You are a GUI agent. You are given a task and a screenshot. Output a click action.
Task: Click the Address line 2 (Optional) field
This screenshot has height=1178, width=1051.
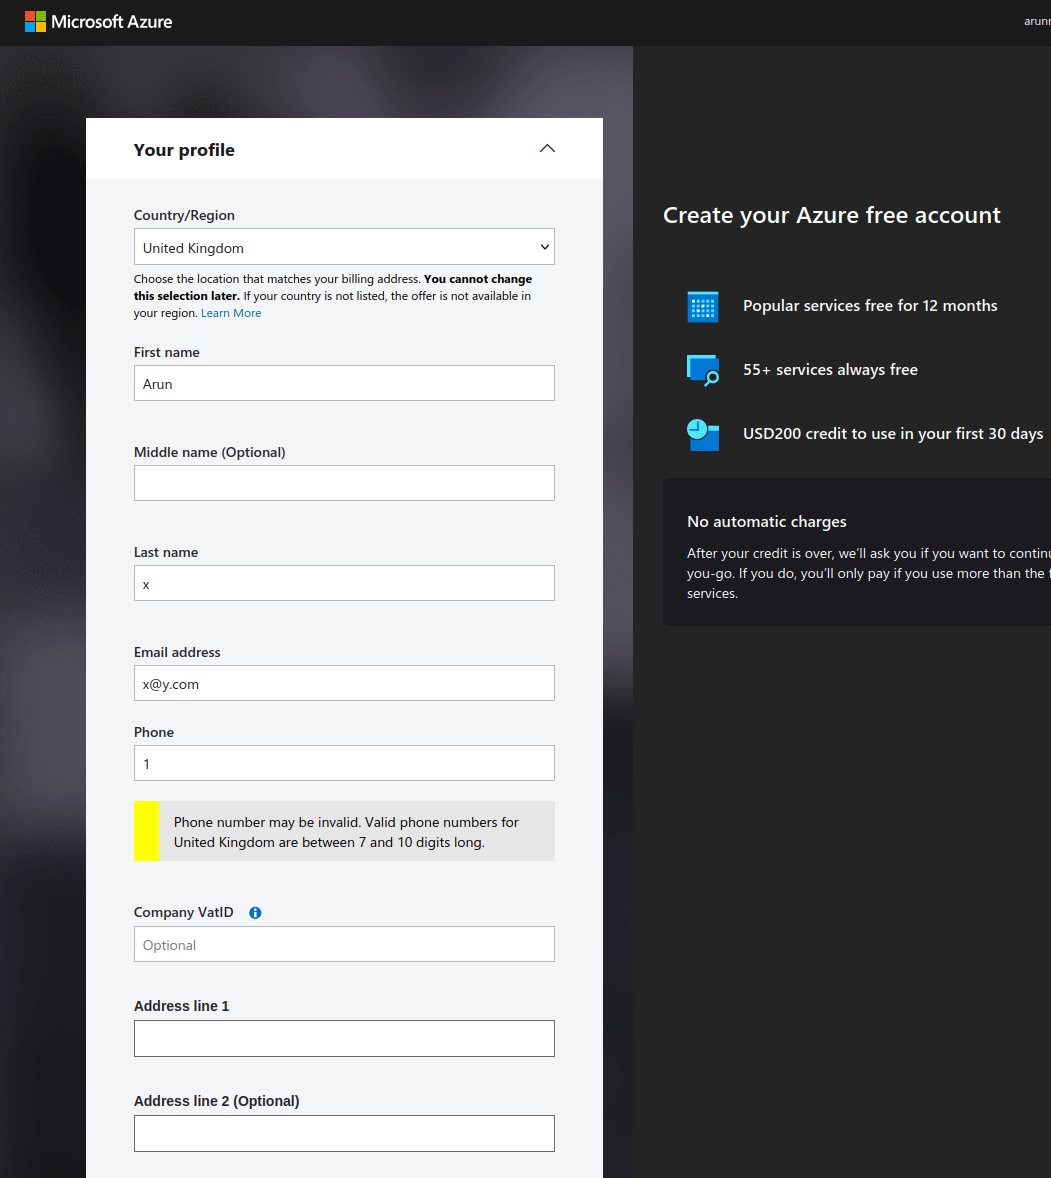tap(344, 1134)
